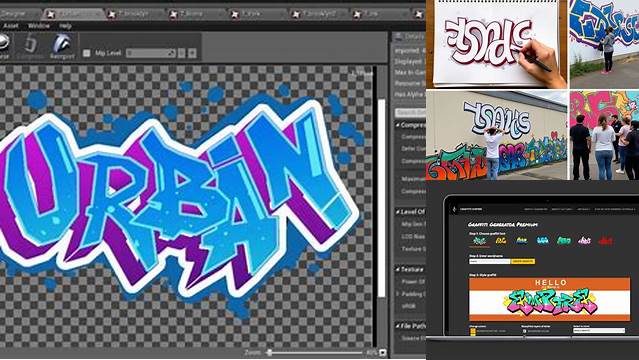Click the yellow color checkbox under the preview
The width and height of the screenshot is (639, 360).
point(473,331)
